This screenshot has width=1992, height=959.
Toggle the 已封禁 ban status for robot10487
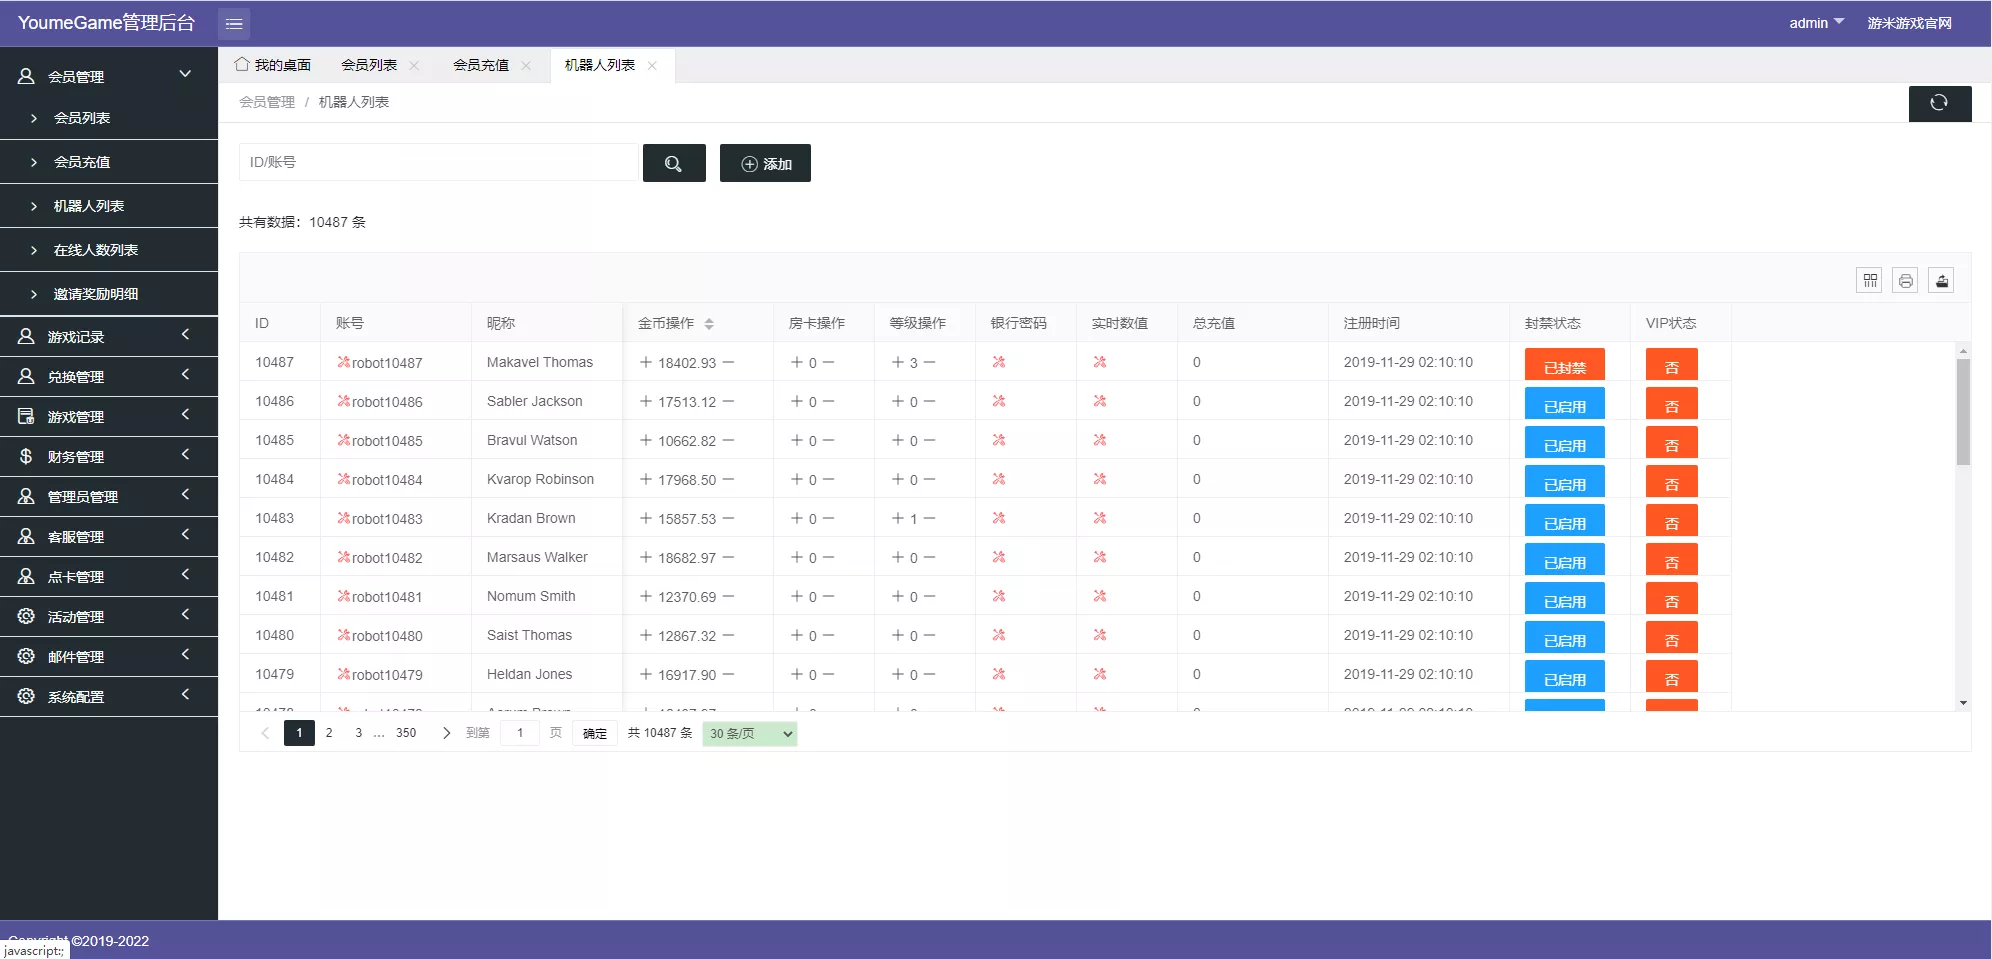click(x=1564, y=364)
